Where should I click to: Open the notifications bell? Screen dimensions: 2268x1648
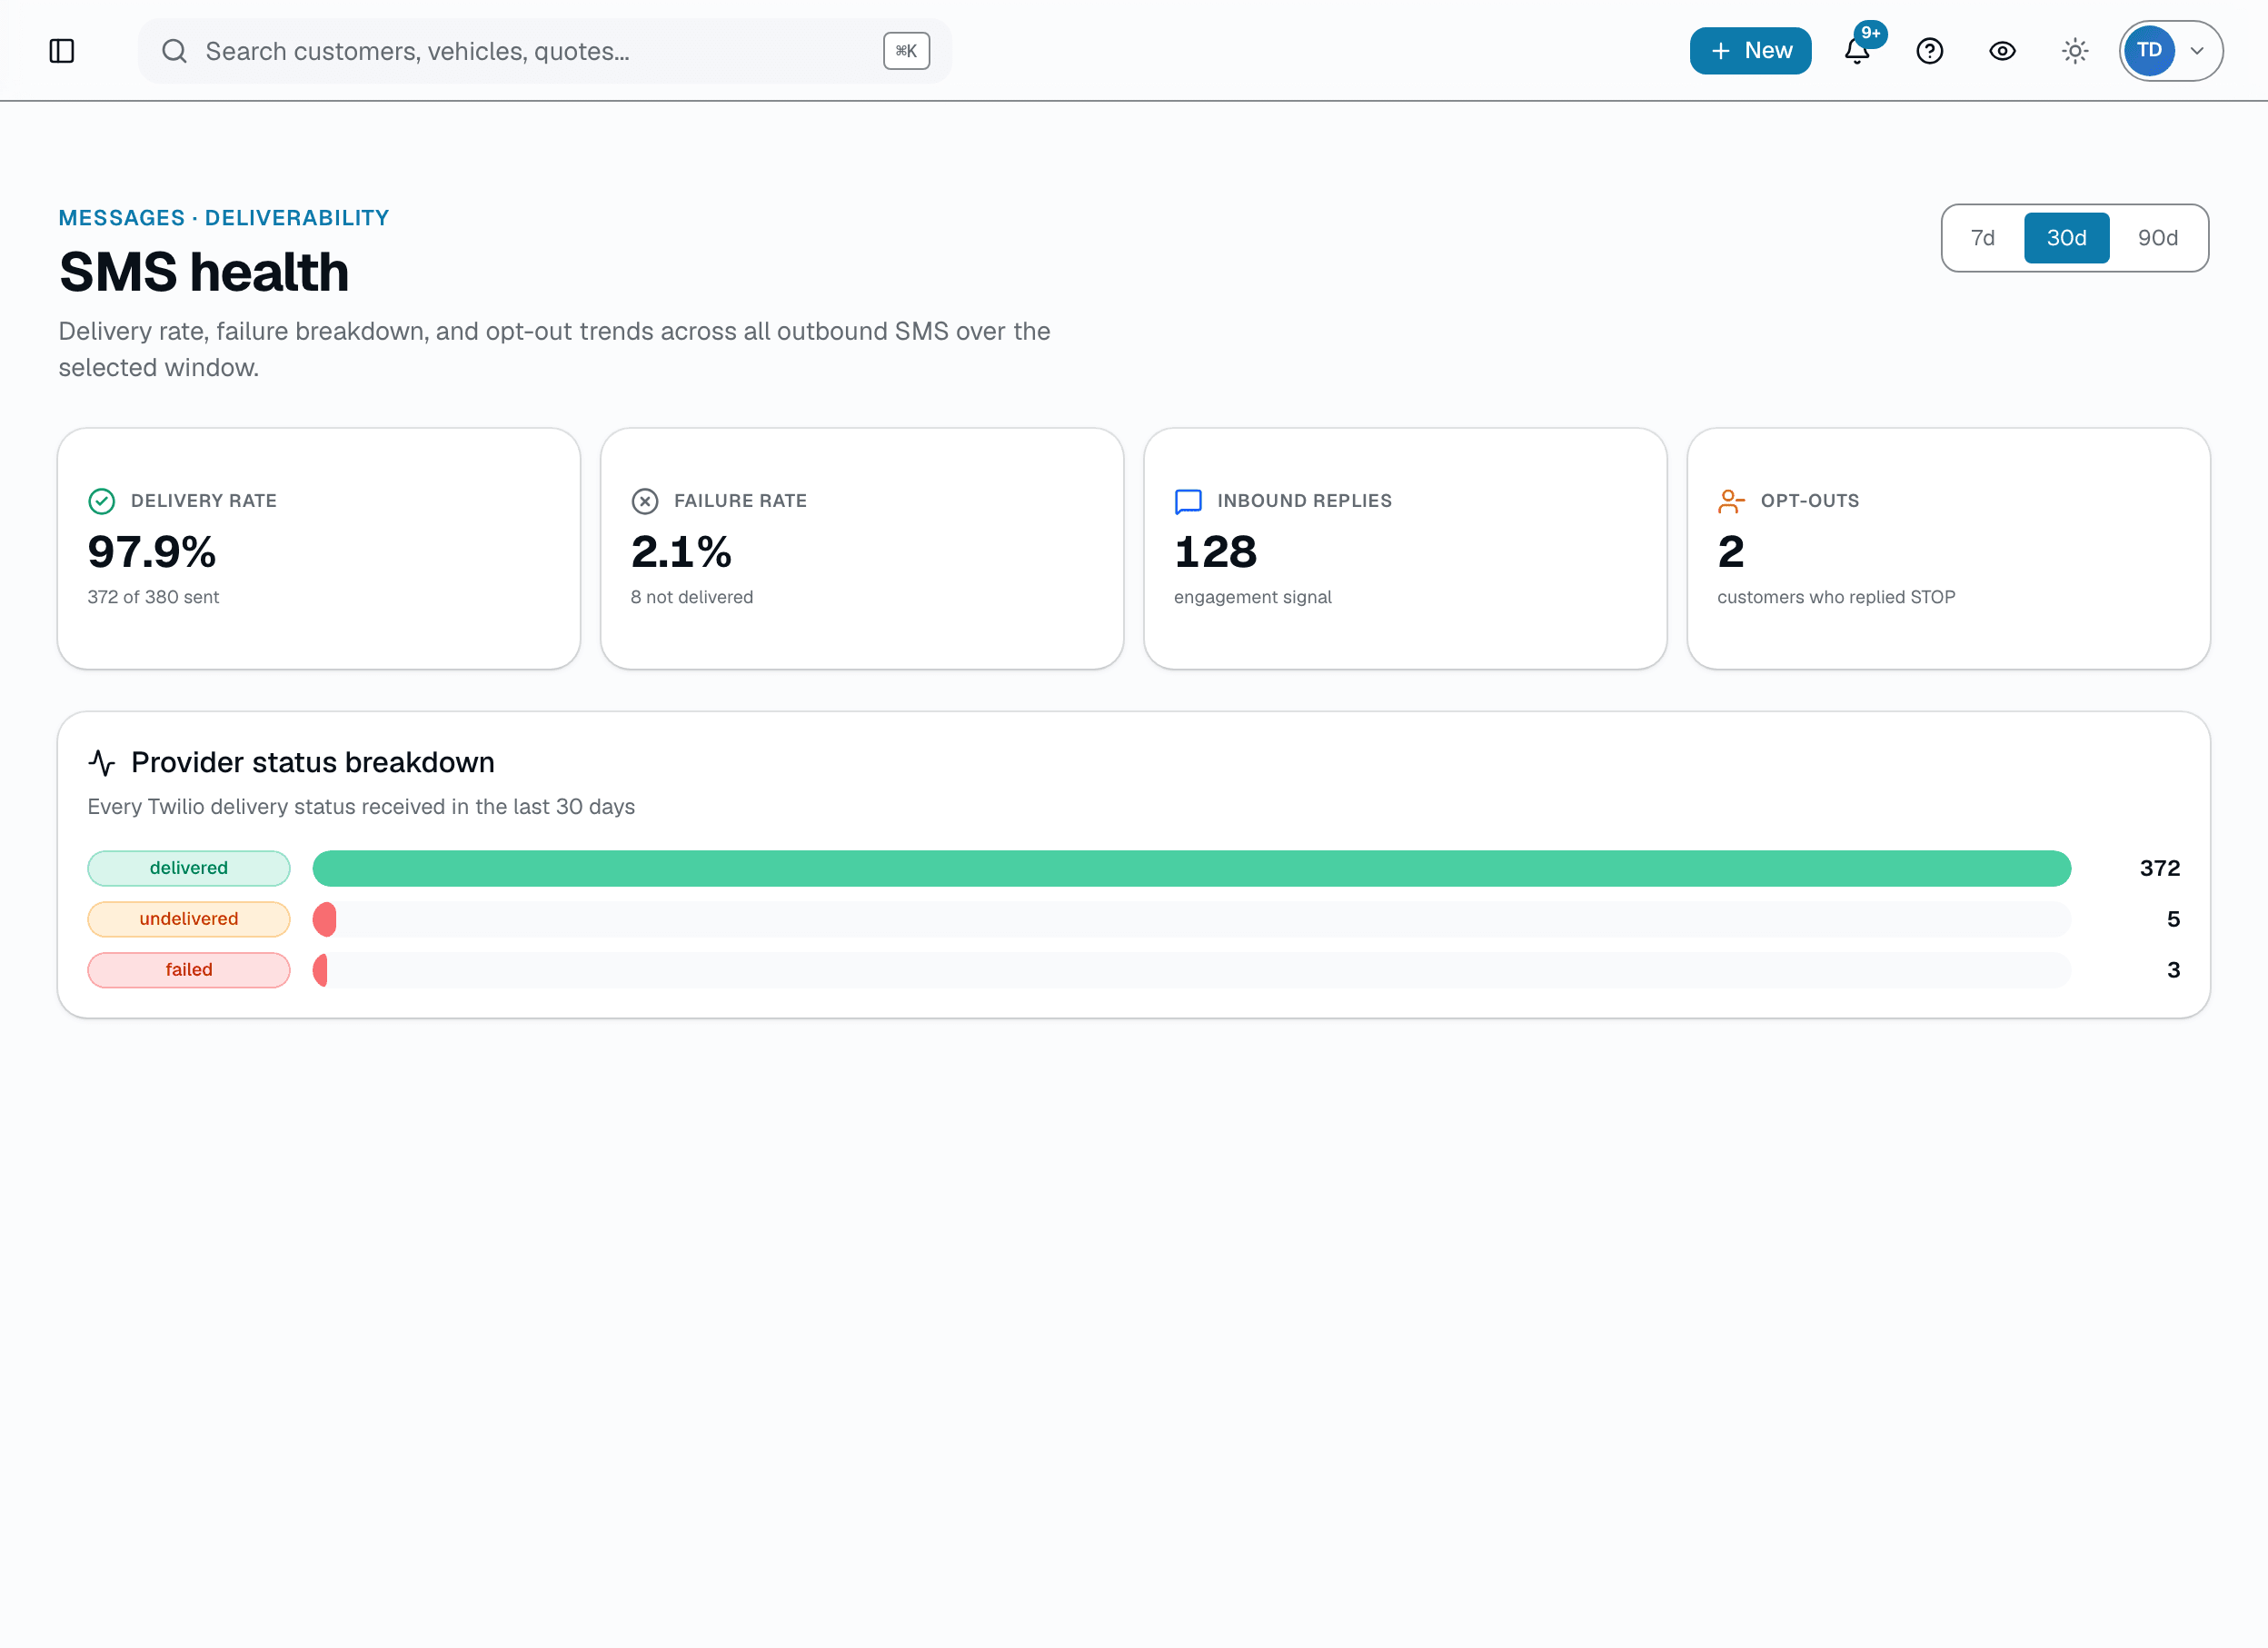coord(1857,51)
